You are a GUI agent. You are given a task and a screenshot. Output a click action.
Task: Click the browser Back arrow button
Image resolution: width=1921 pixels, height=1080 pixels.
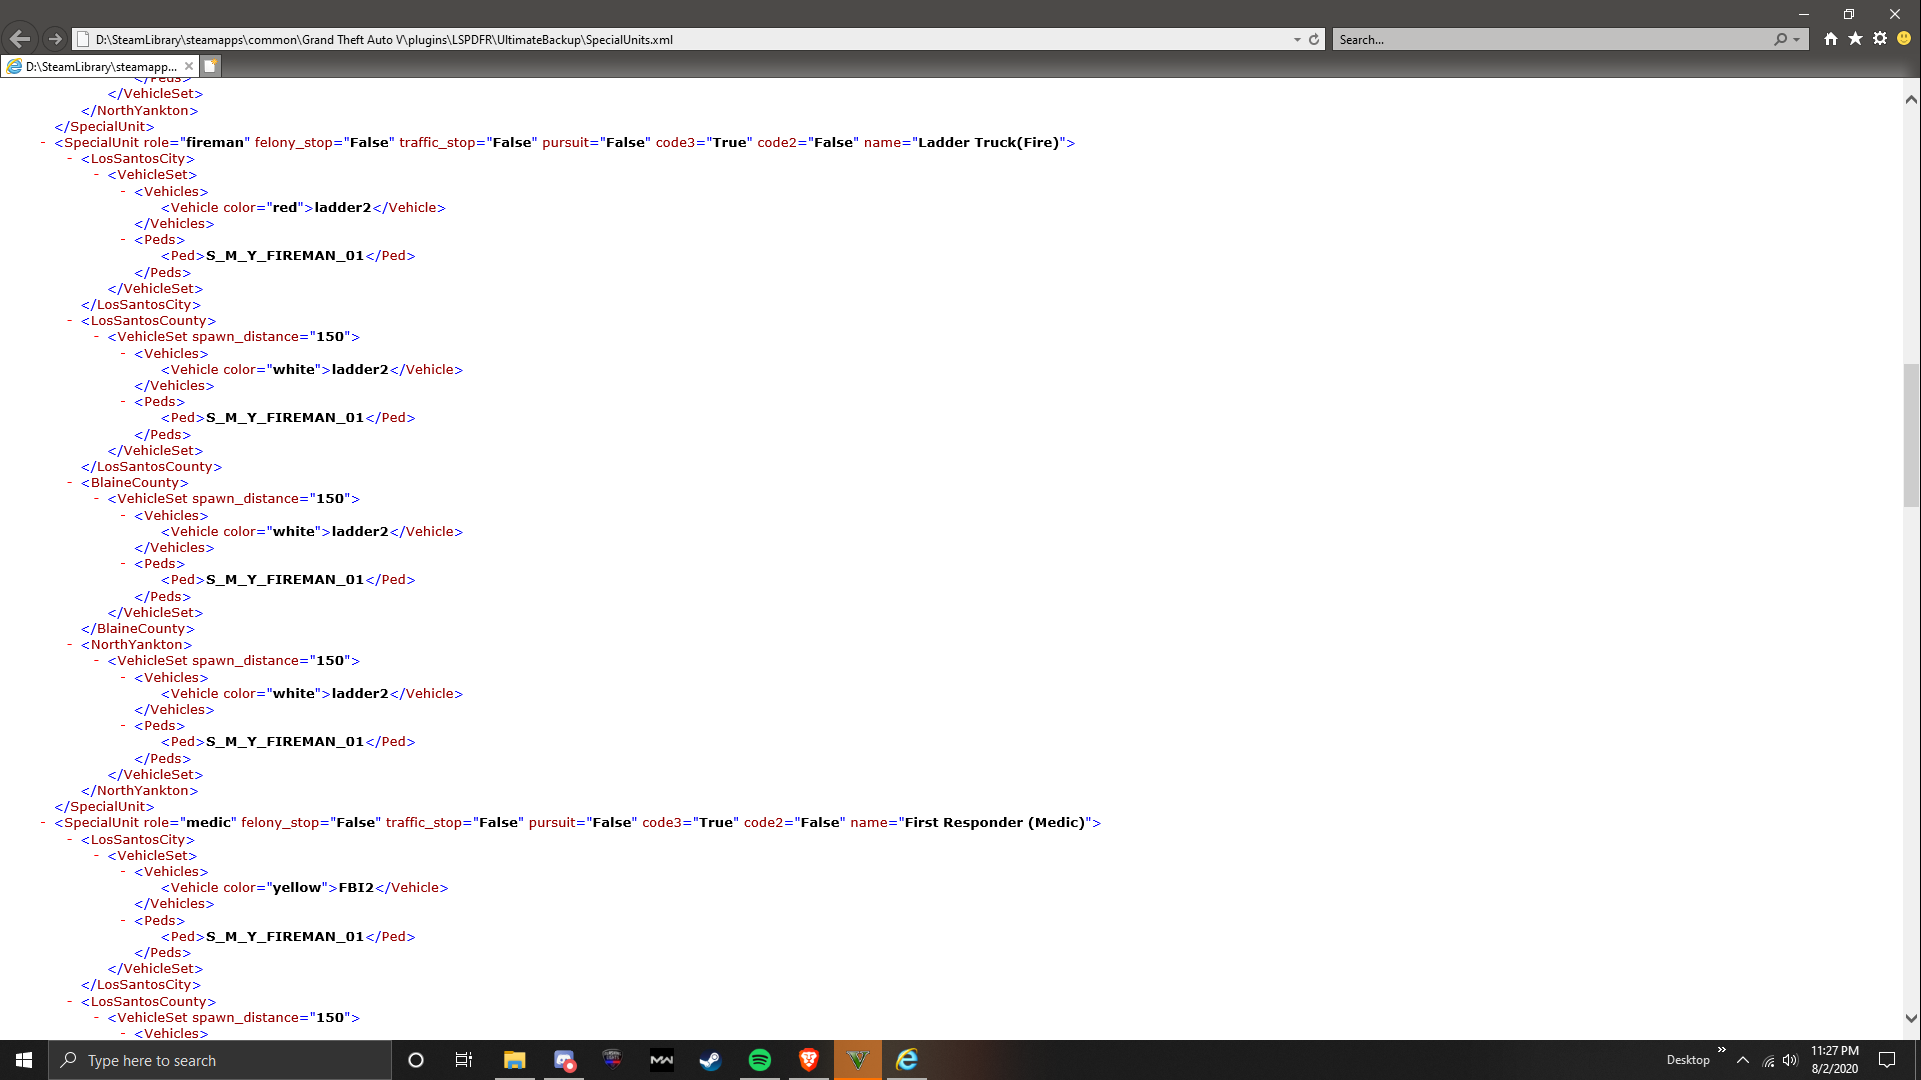(20, 39)
